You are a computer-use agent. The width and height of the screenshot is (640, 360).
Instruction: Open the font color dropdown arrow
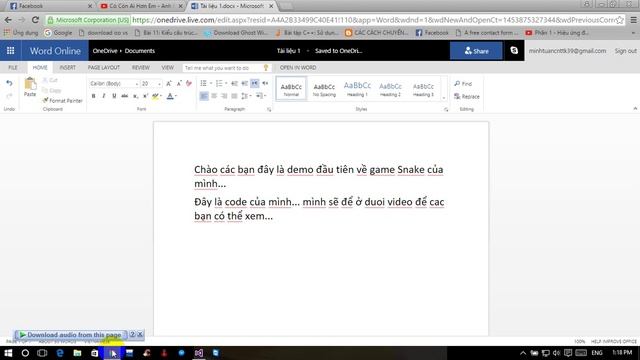[x=176, y=96]
